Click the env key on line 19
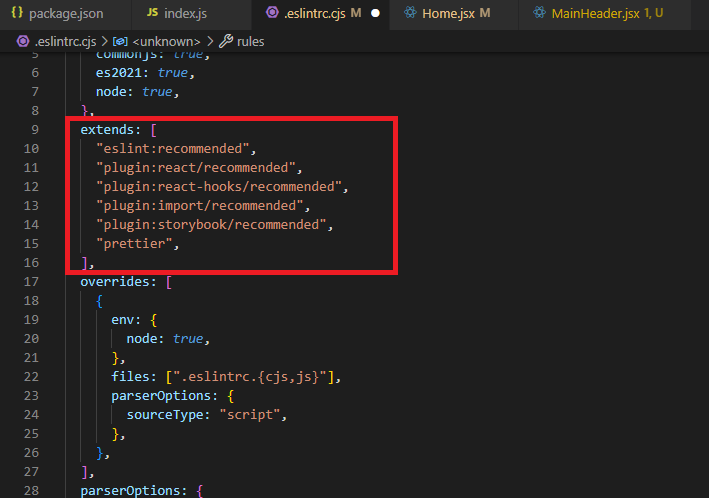The image size is (709, 498). pos(123,320)
